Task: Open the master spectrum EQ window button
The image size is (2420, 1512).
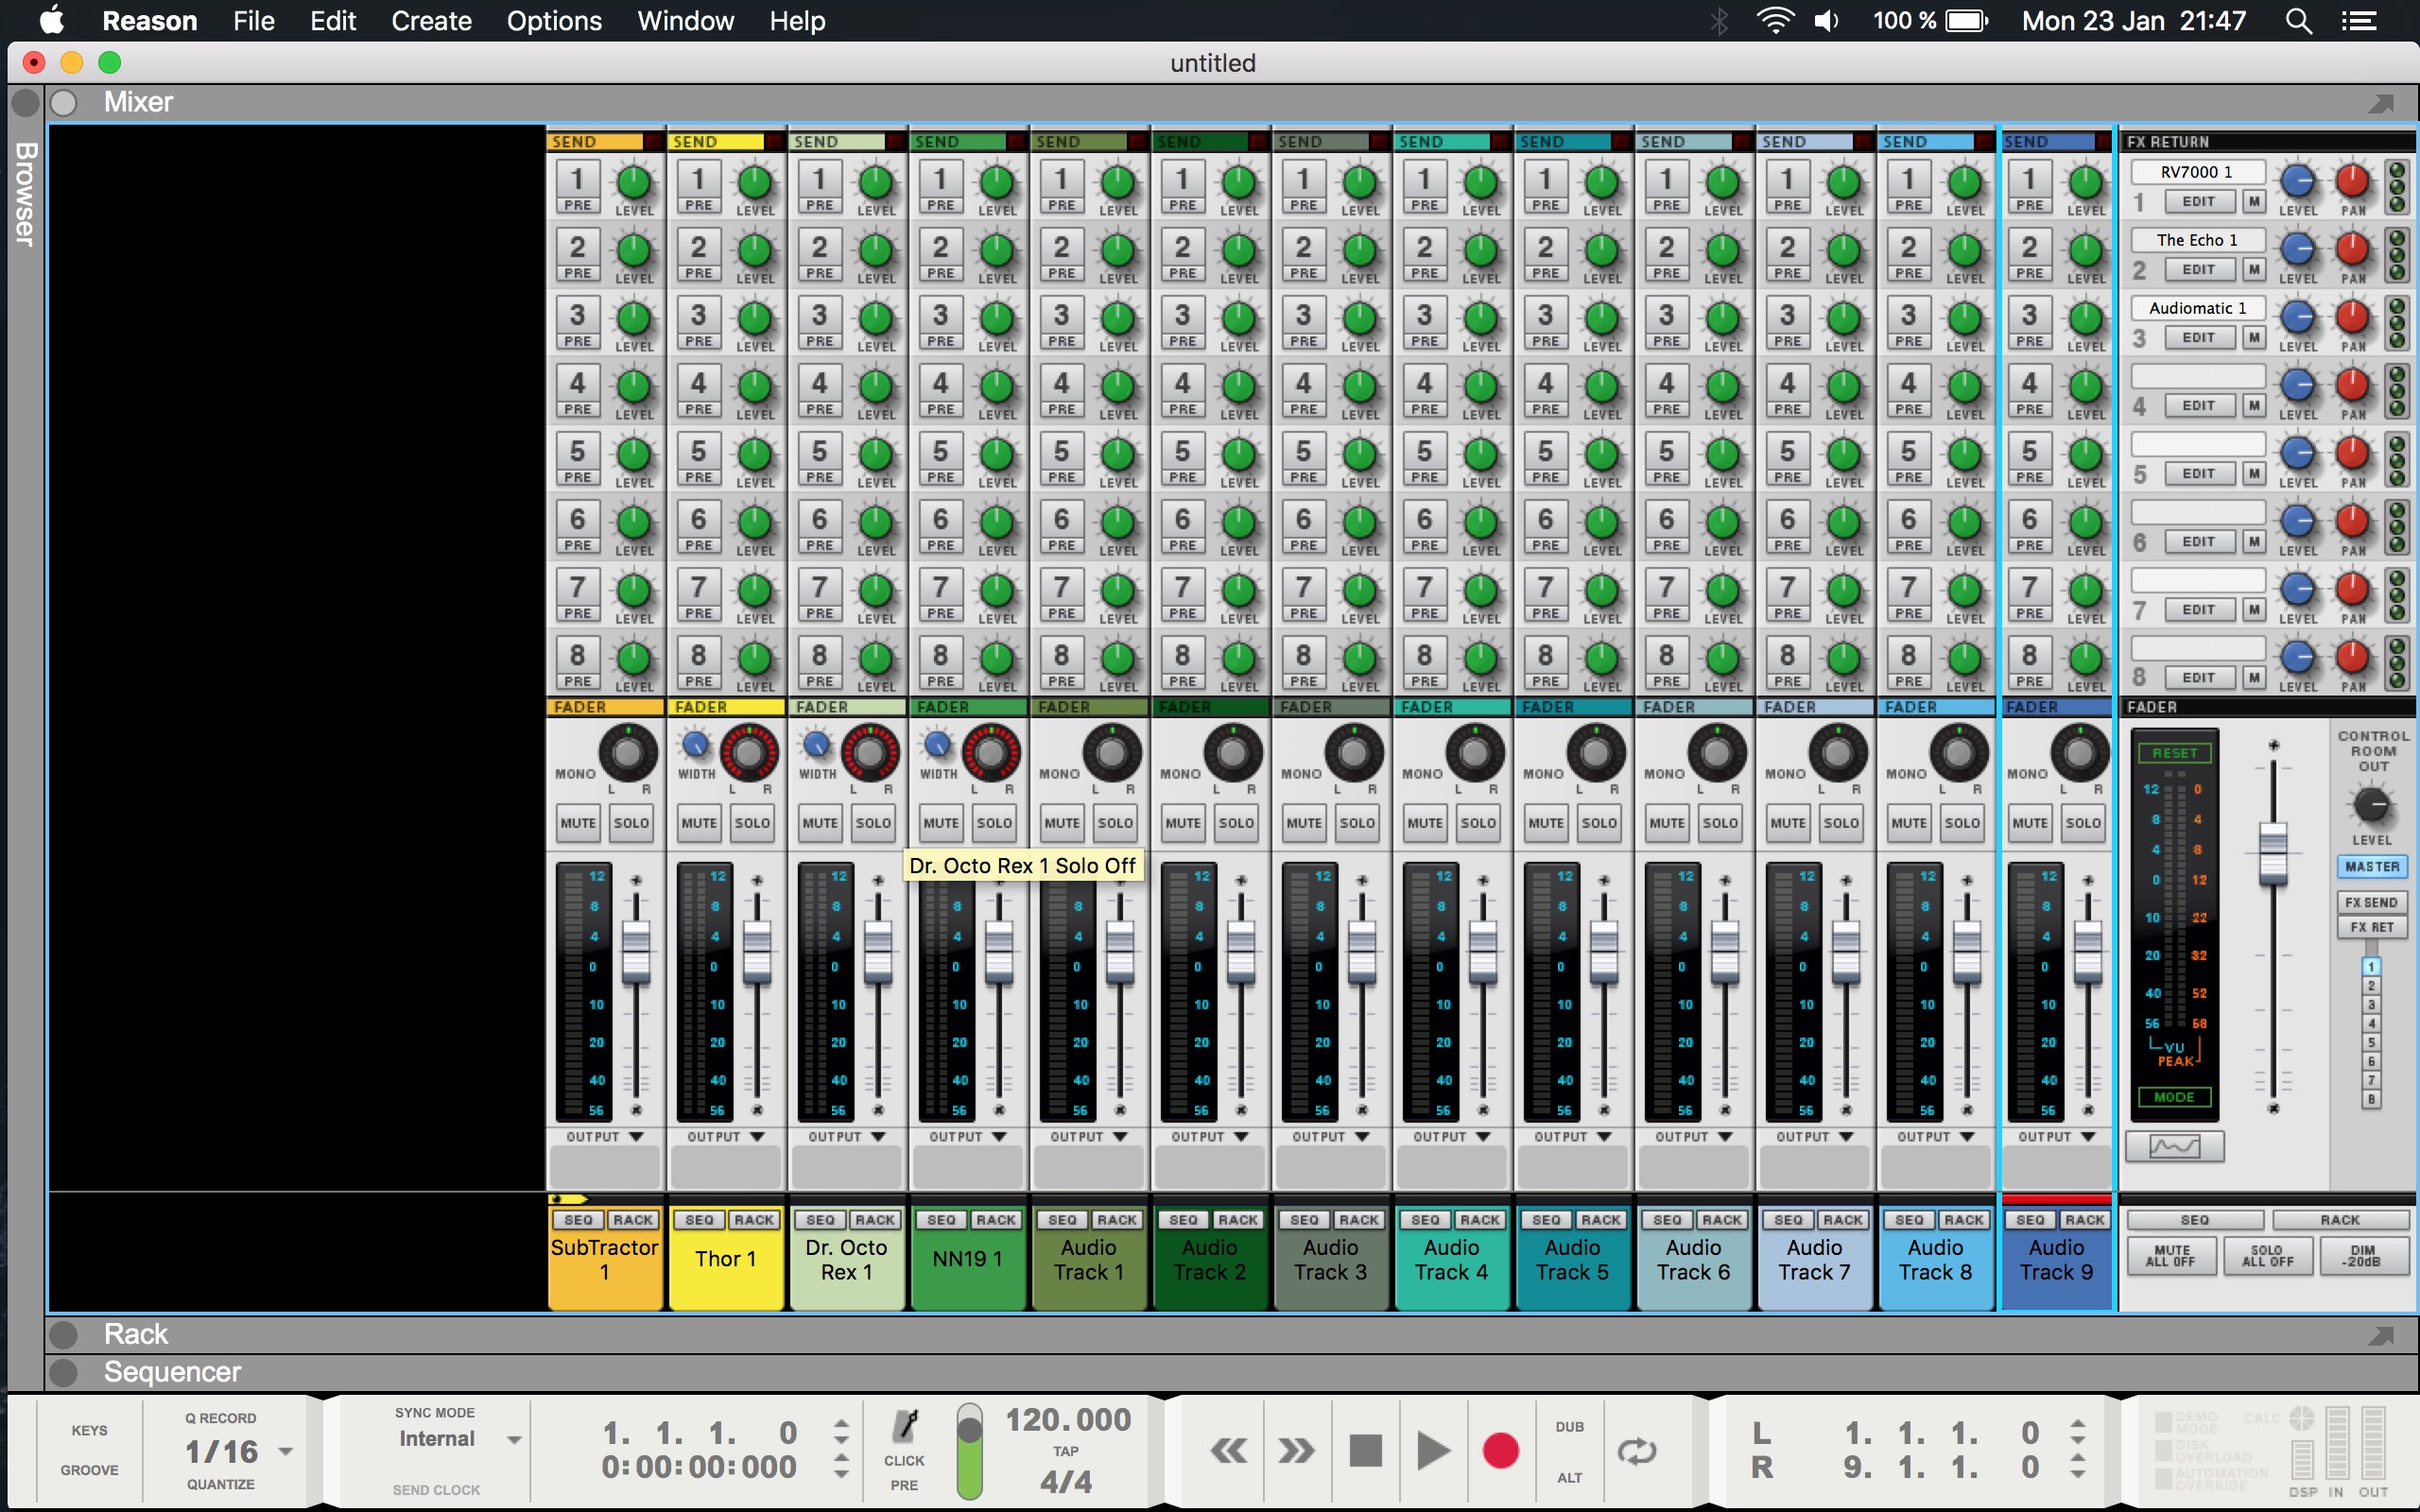Action: tap(2174, 1146)
